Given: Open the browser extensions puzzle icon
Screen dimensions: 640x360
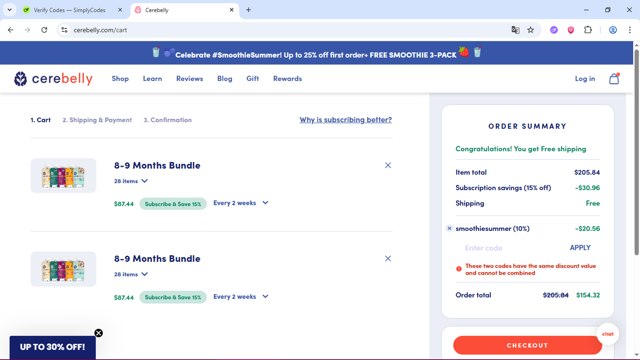Looking at the screenshot, I should [x=588, y=30].
